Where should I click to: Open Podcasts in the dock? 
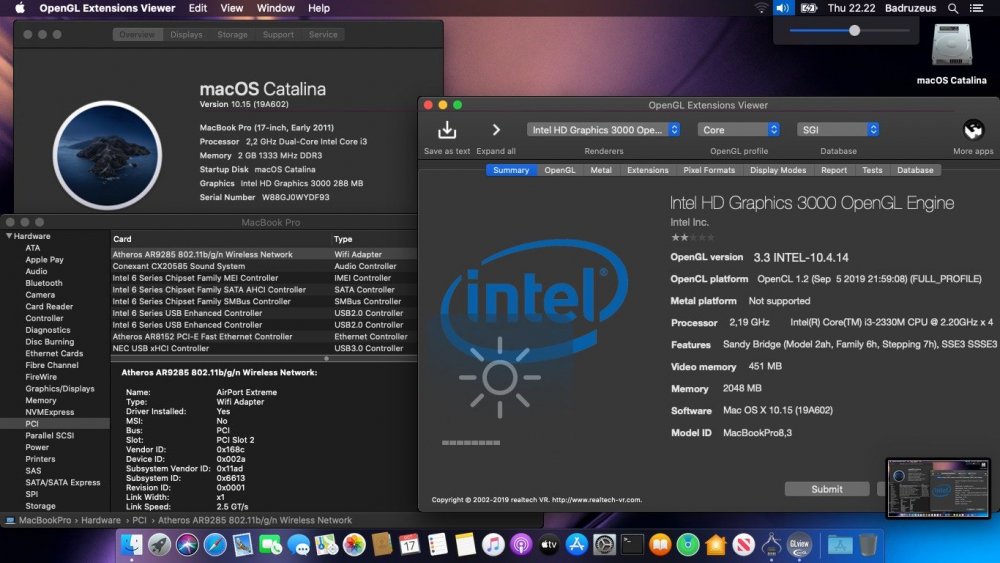[x=520, y=545]
